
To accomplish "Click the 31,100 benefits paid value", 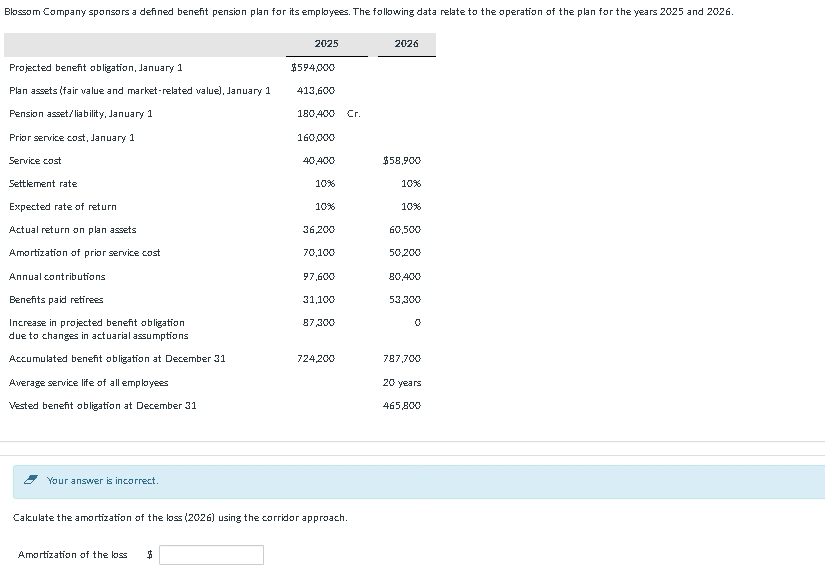I will (x=319, y=299).
